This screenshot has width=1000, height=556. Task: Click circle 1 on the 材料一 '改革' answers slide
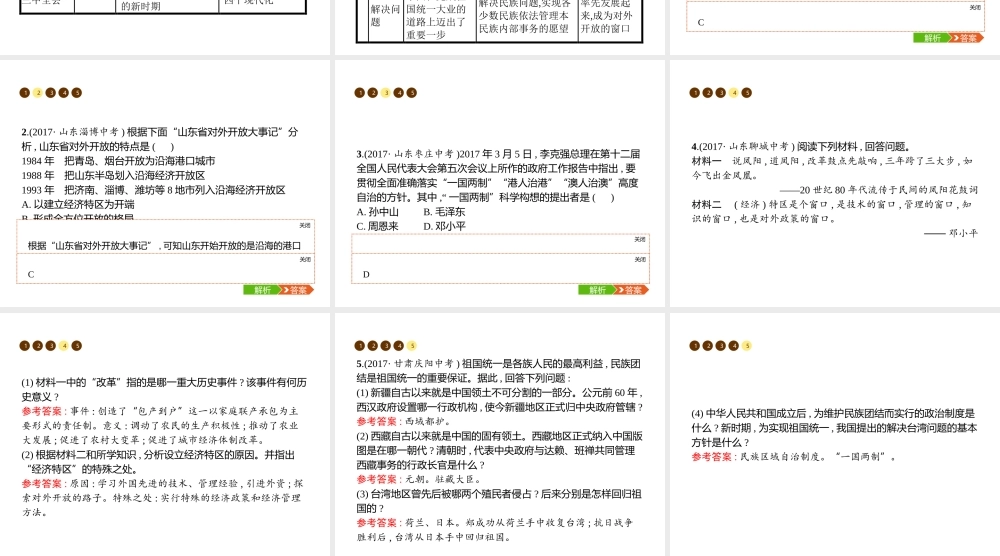click(x=25, y=346)
